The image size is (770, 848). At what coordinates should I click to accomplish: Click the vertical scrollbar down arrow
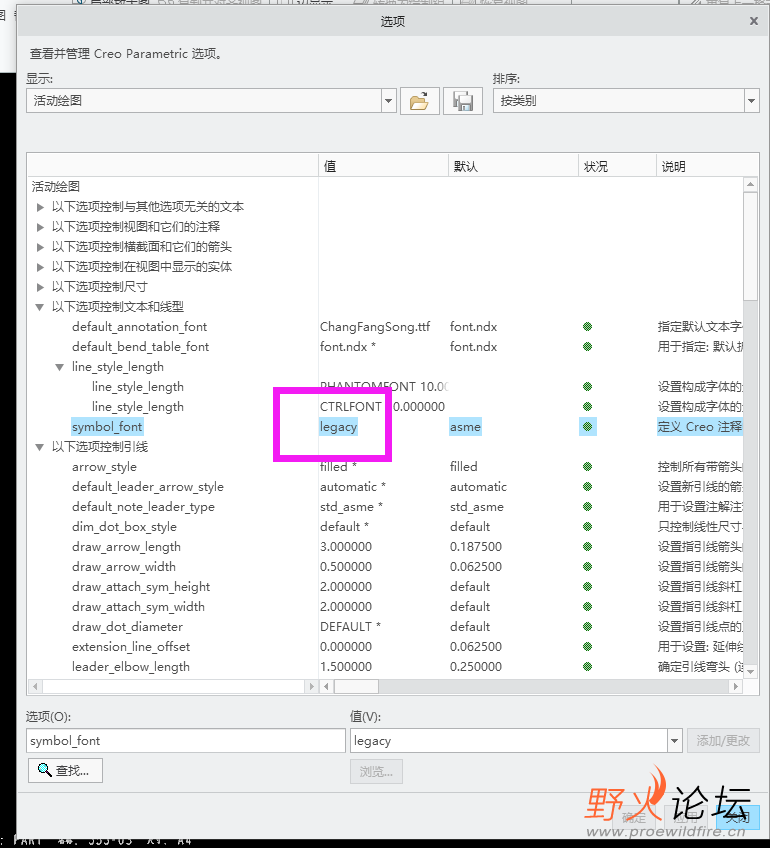(751, 671)
